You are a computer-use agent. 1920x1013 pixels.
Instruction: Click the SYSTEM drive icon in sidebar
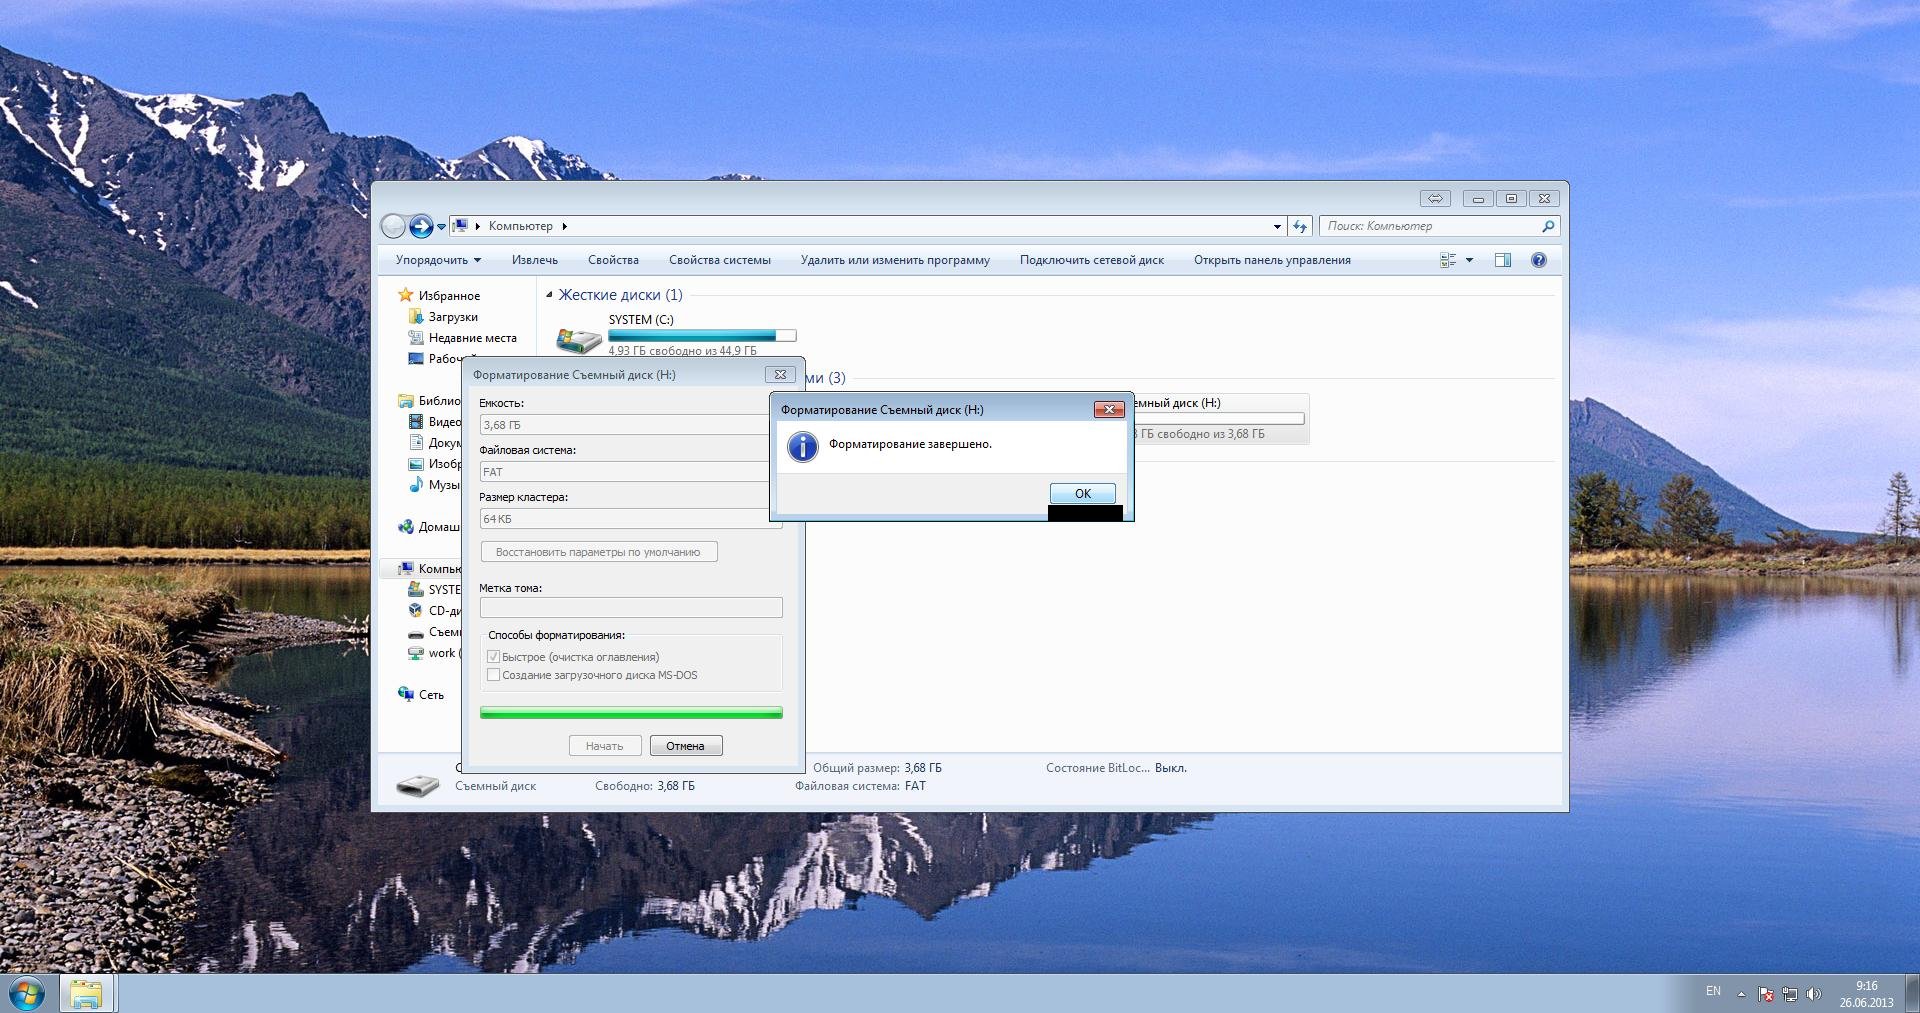click(416, 590)
